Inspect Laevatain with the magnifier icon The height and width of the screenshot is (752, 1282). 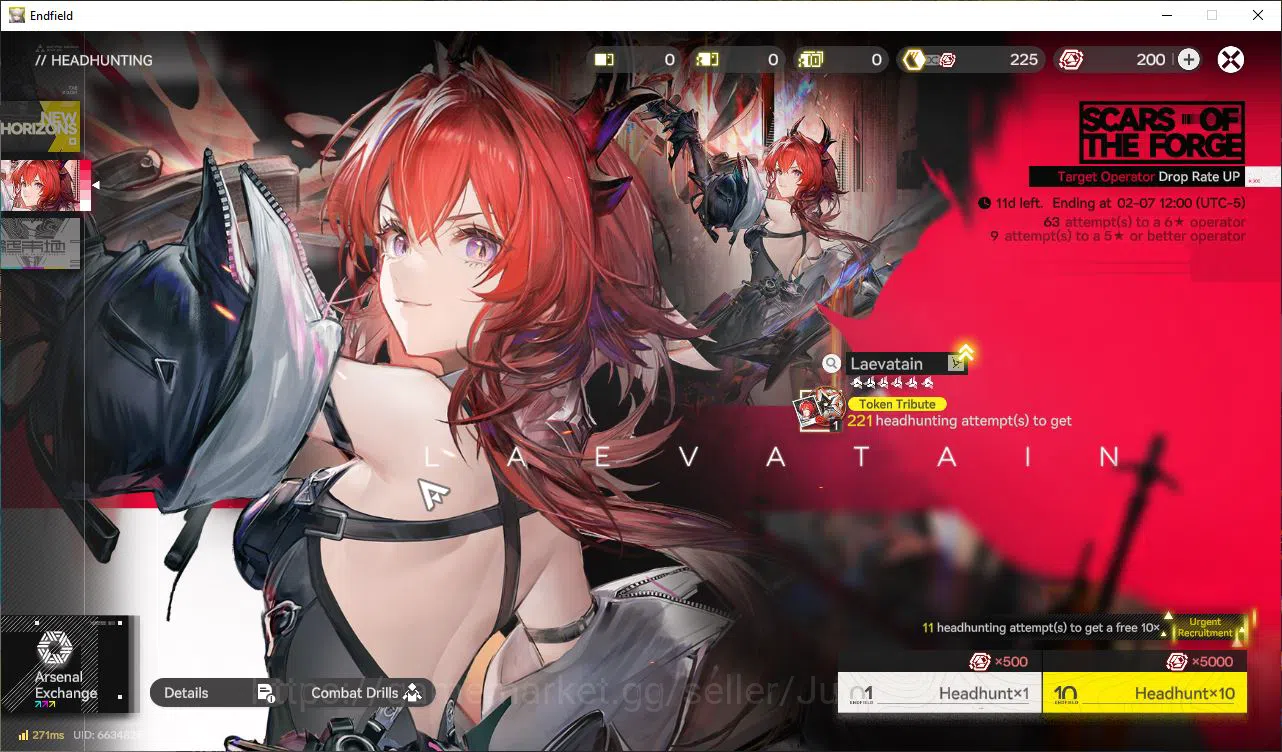click(x=832, y=364)
